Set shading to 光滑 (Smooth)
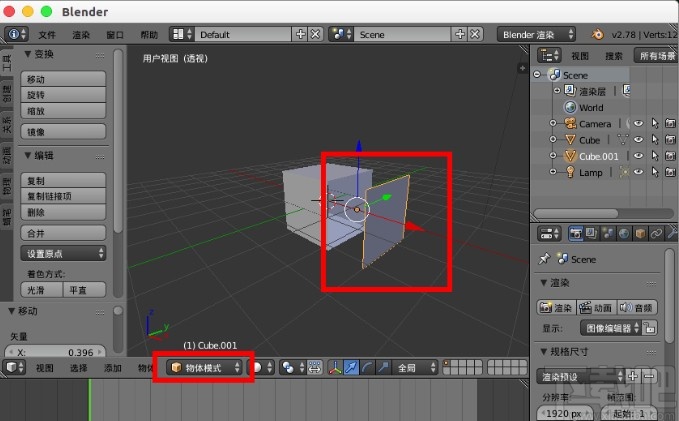Image resolution: width=679 pixels, height=421 pixels. (42, 290)
